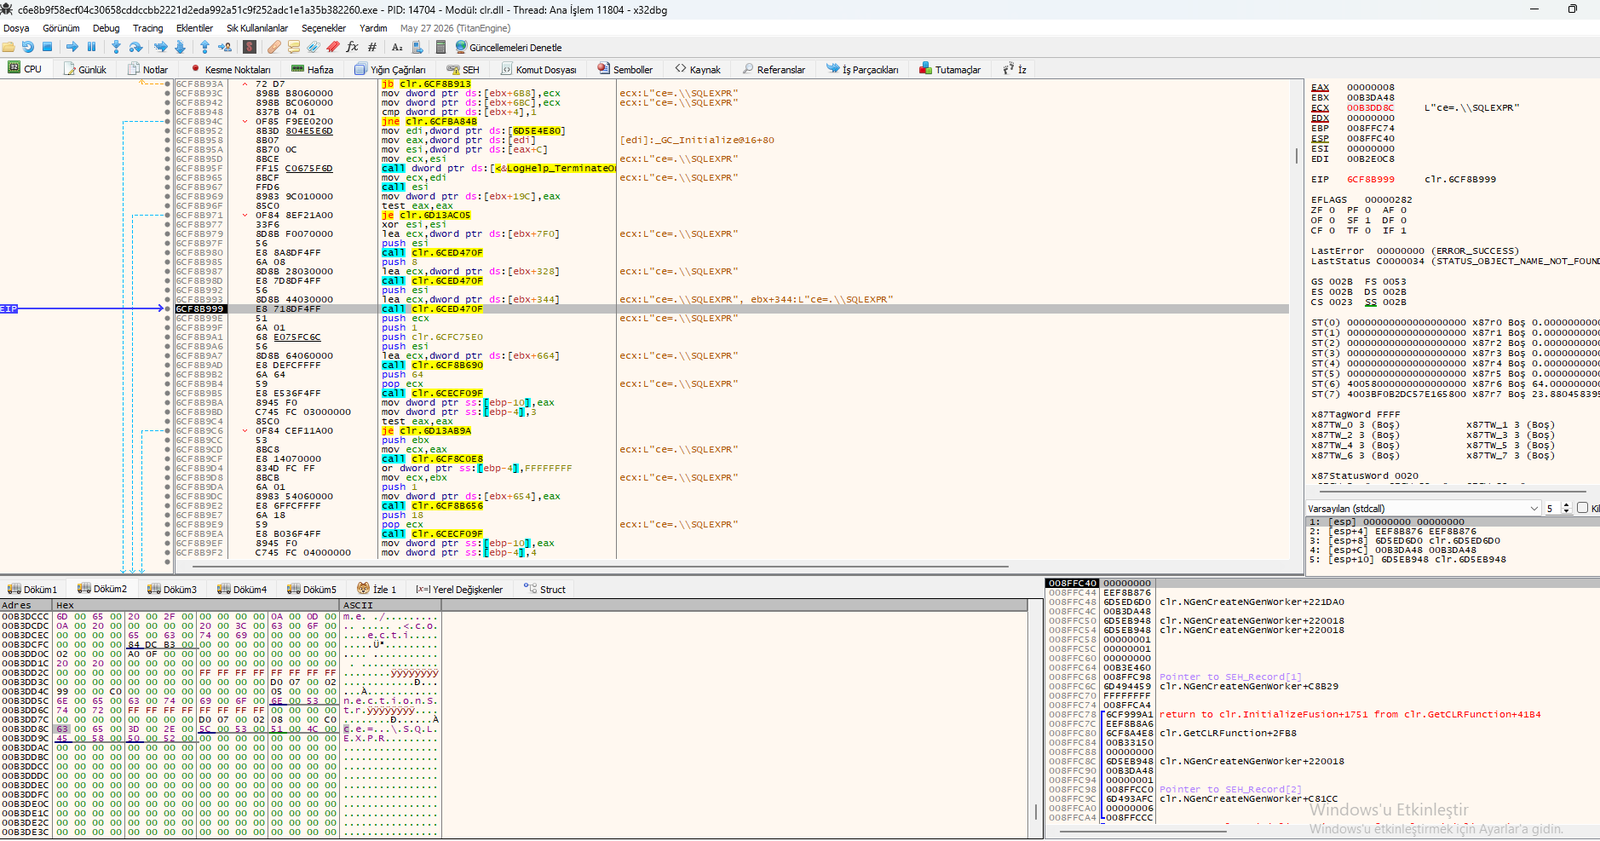The width and height of the screenshot is (1600, 841).
Task: Select the Döküm3 dump tab
Action: [172, 589]
